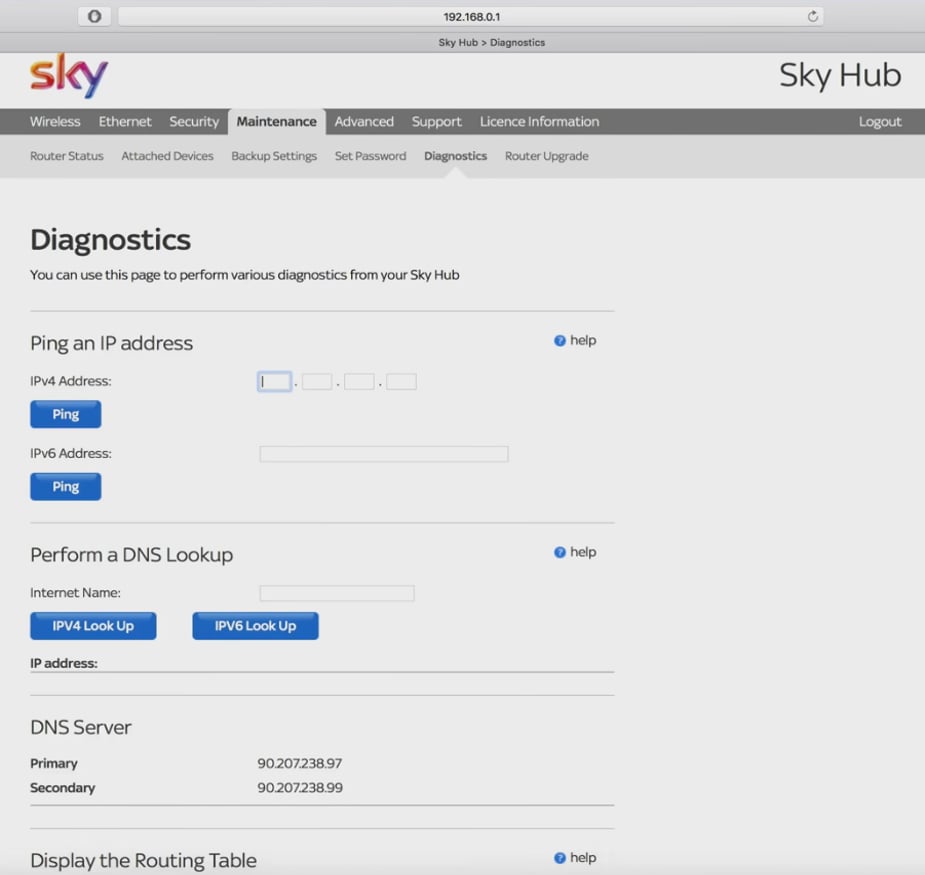Click the IPV6 Look Up button
The width and height of the screenshot is (925, 875).
point(255,626)
